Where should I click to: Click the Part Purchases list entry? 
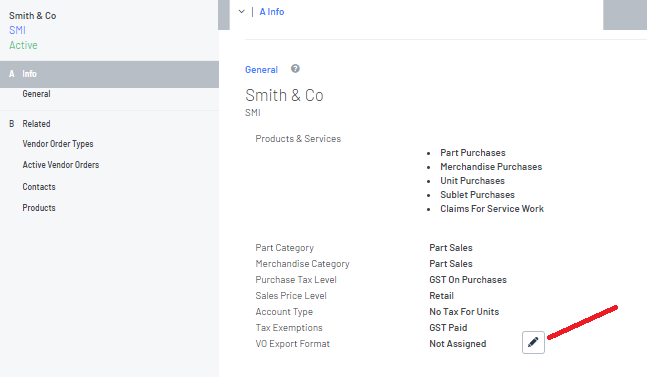click(x=472, y=153)
